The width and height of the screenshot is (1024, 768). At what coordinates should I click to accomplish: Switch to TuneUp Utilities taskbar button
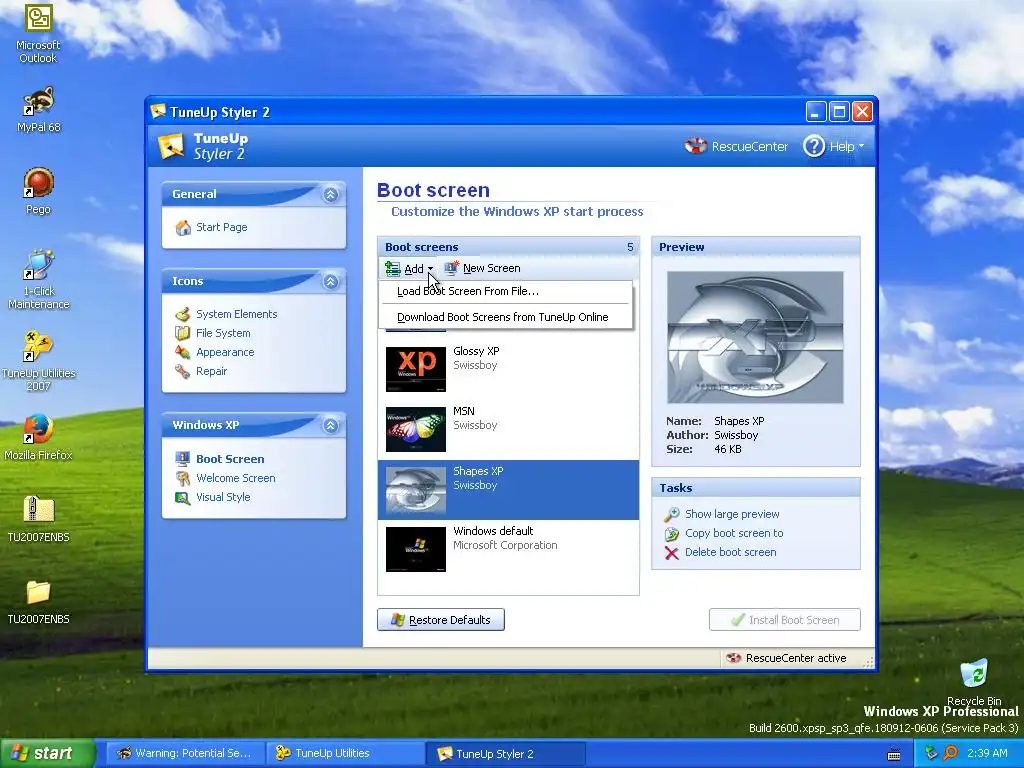(345, 754)
